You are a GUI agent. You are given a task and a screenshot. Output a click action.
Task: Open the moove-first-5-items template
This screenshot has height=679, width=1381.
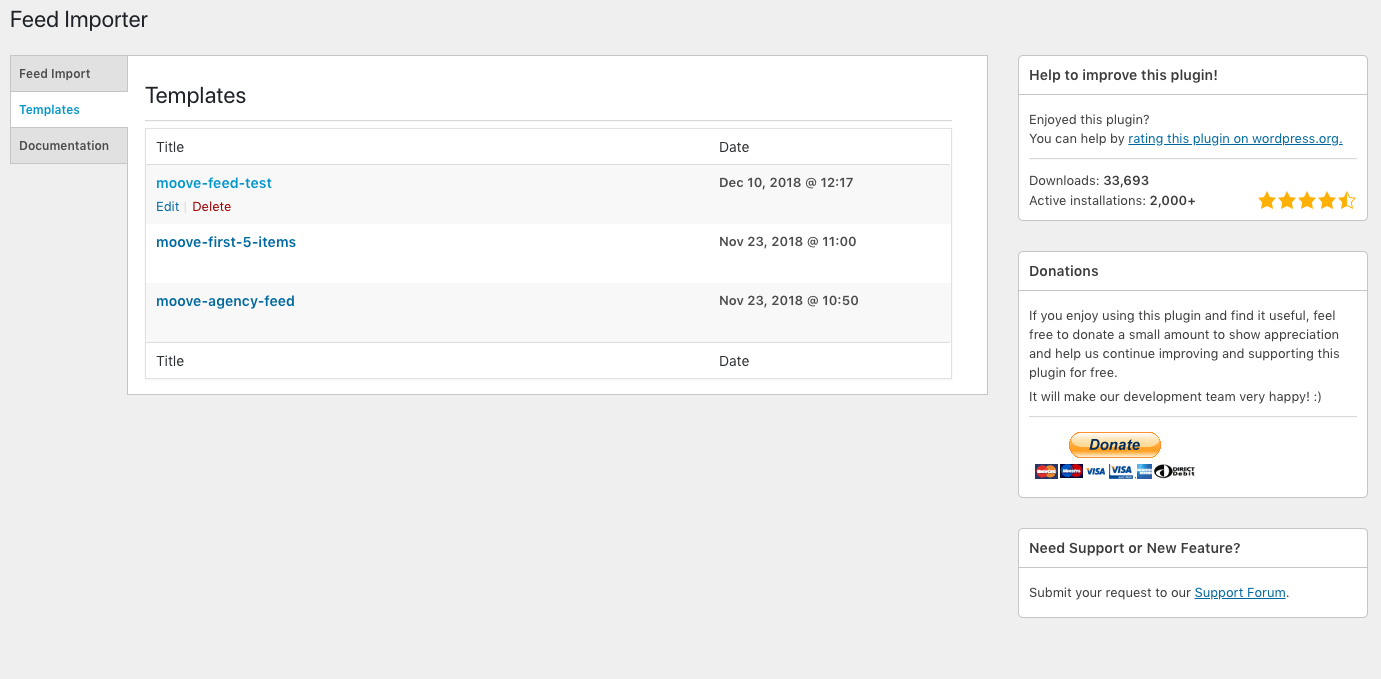pyautogui.click(x=226, y=242)
